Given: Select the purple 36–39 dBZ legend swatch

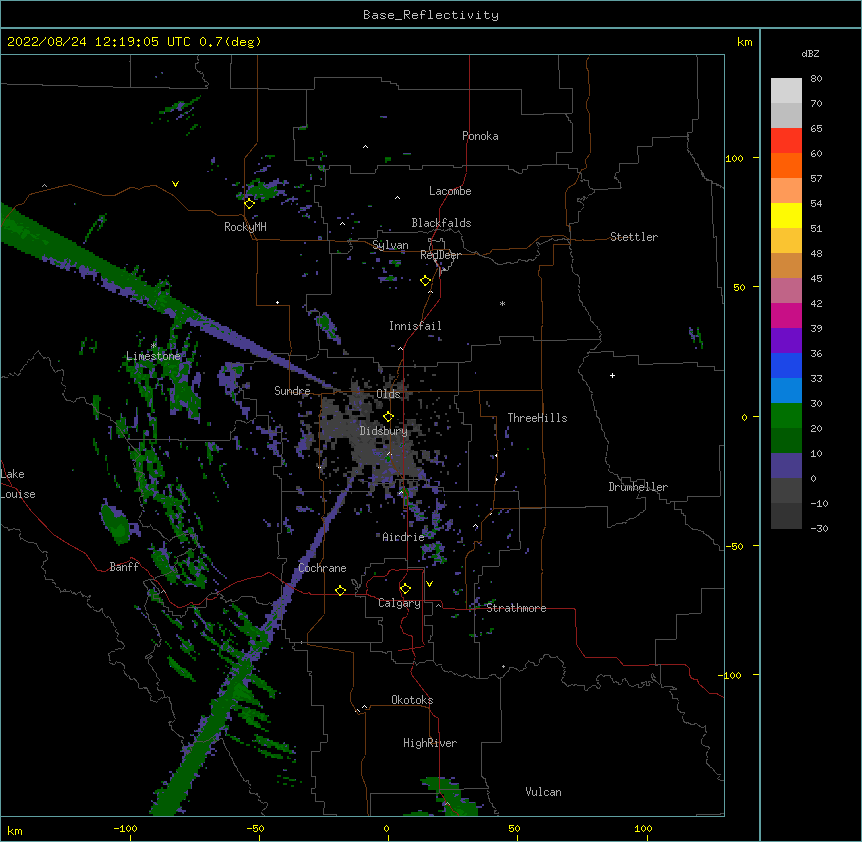Looking at the screenshot, I should point(786,340).
